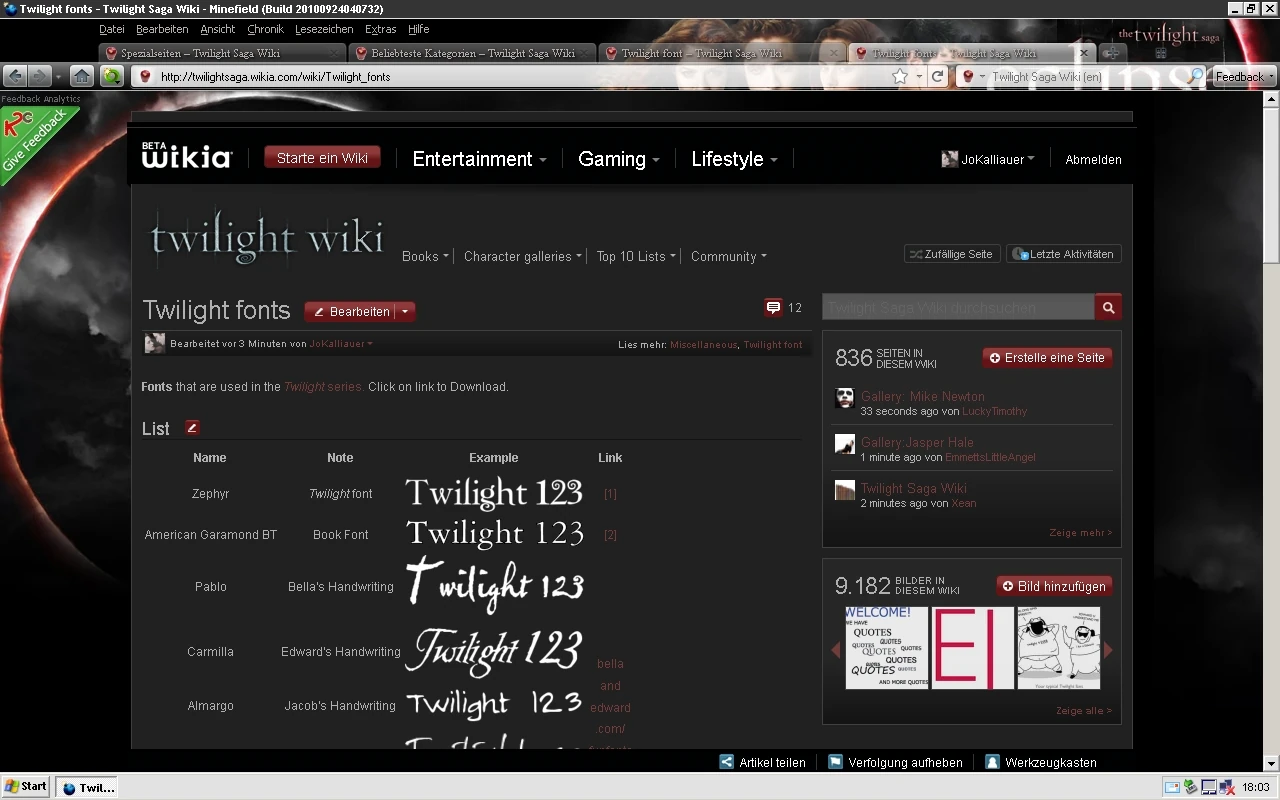The image size is (1280, 800).
Task: Go back with the browser back arrow
Action: point(15,76)
